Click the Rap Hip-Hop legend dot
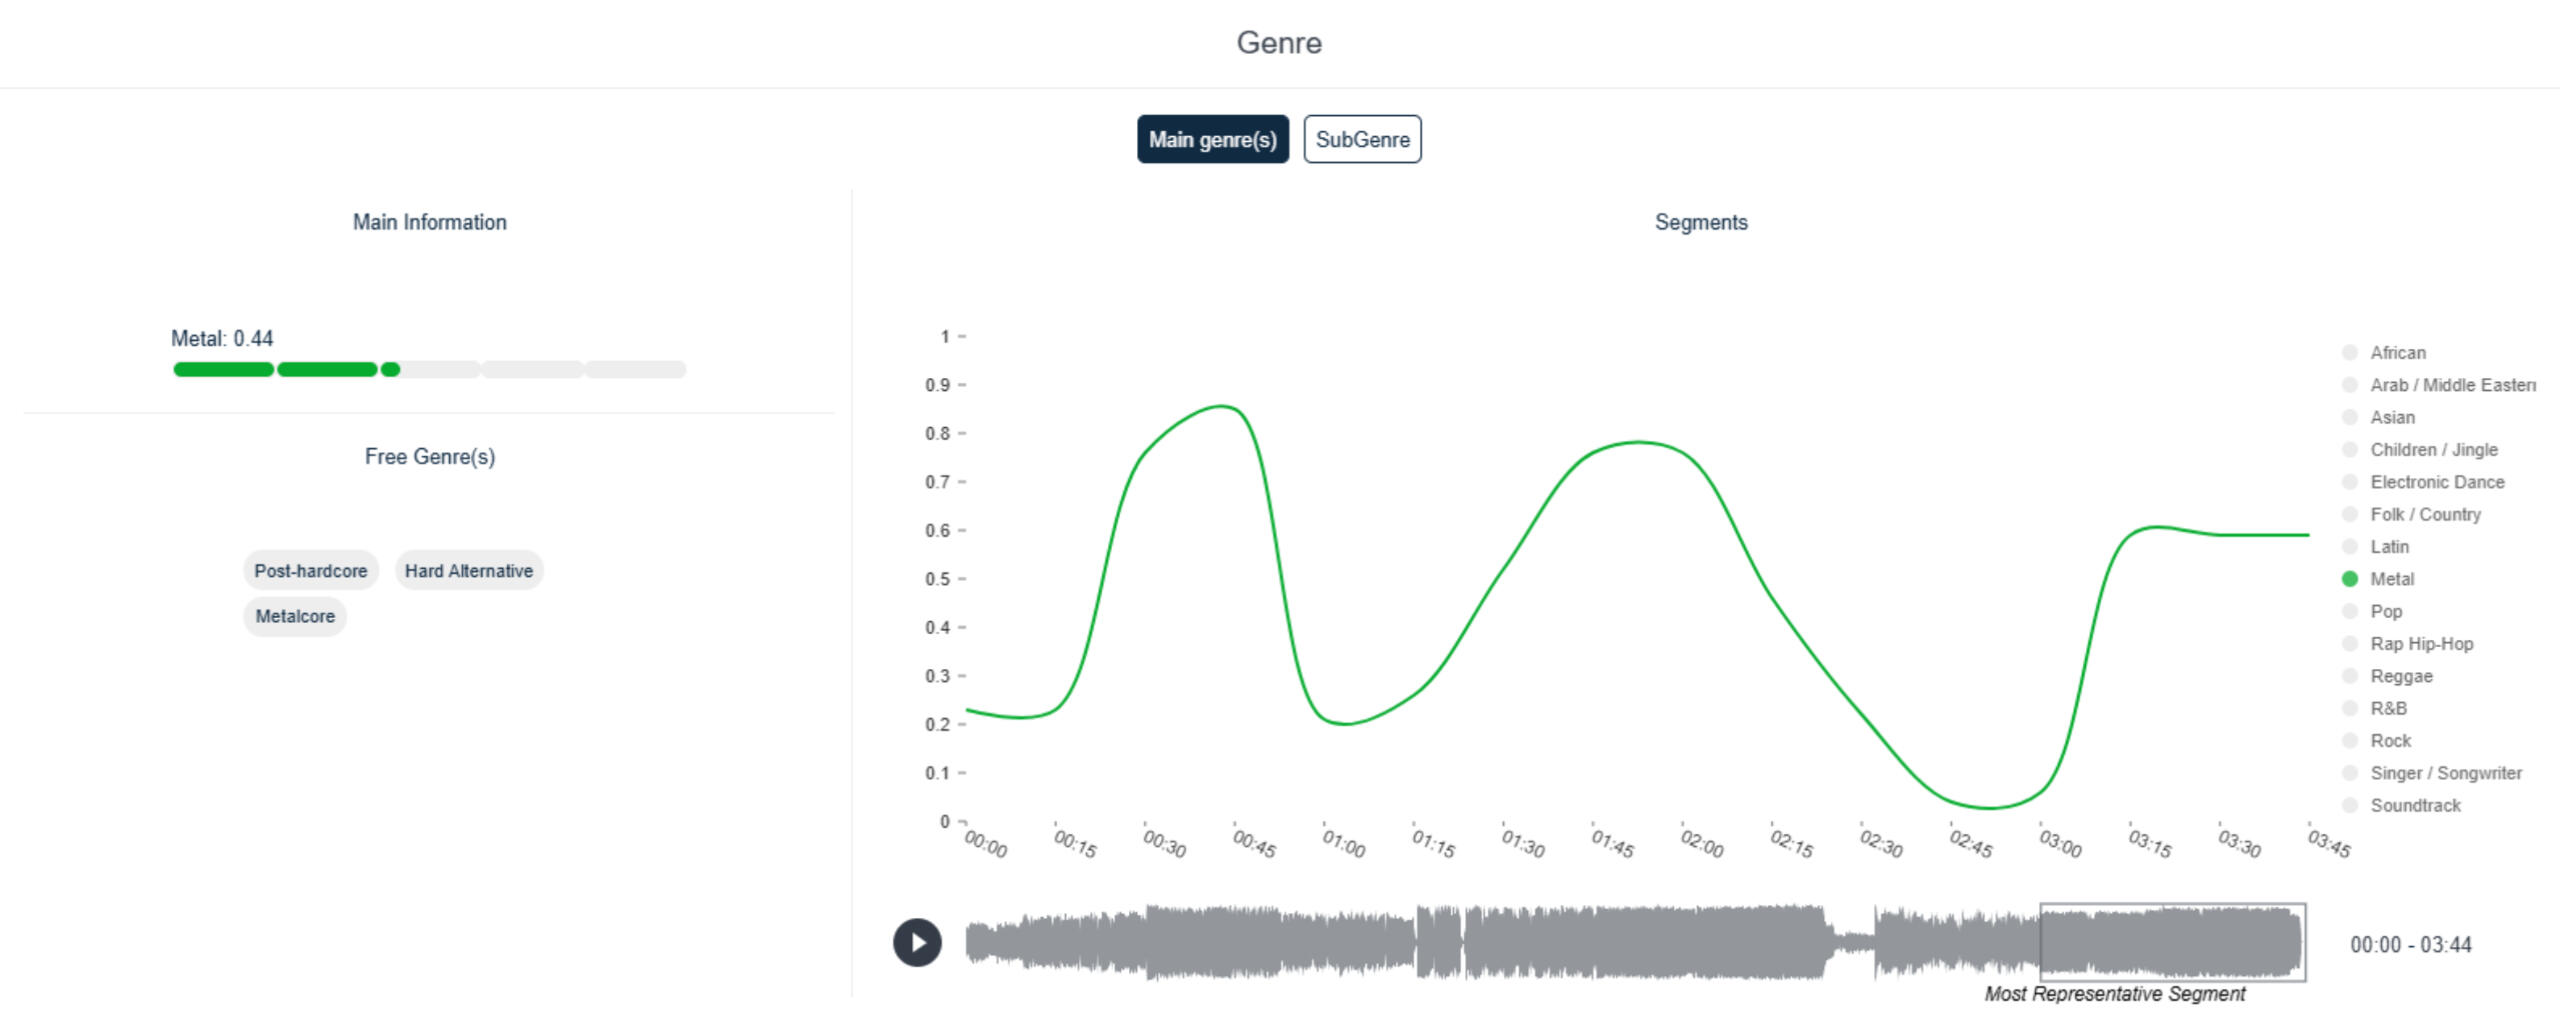Image resolution: width=2560 pixels, height=1017 pixels. pos(2350,644)
